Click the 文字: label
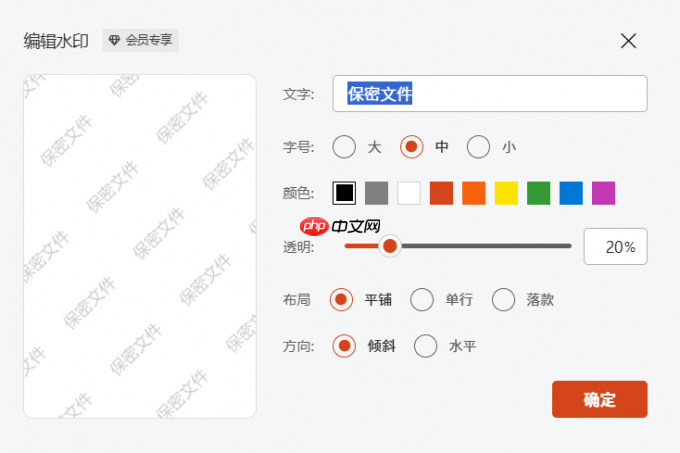Image resolution: width=680 pixels, height=453 pixels. [298, 94]
